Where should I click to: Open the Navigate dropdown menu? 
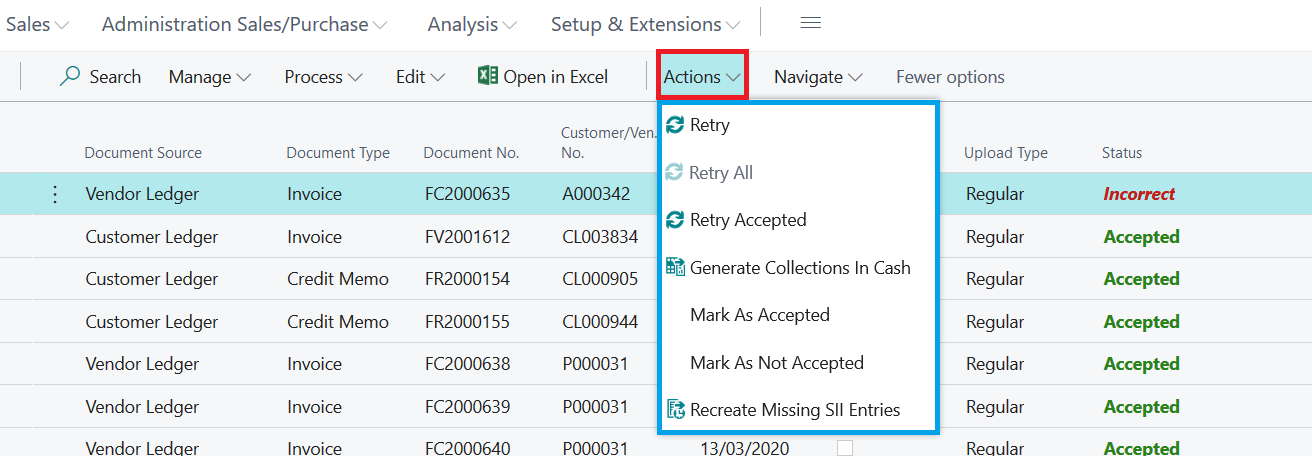(817, 77)
